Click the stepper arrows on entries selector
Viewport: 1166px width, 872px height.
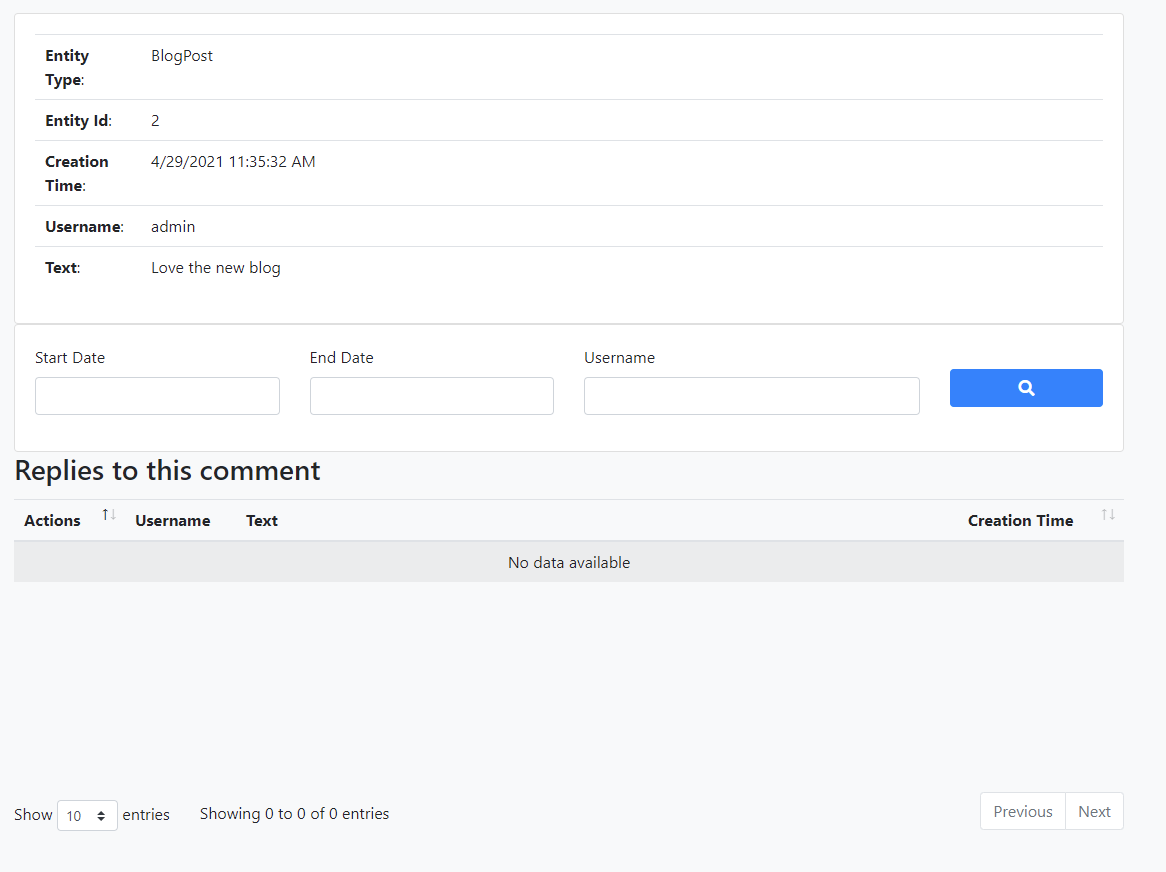(100, 815)
